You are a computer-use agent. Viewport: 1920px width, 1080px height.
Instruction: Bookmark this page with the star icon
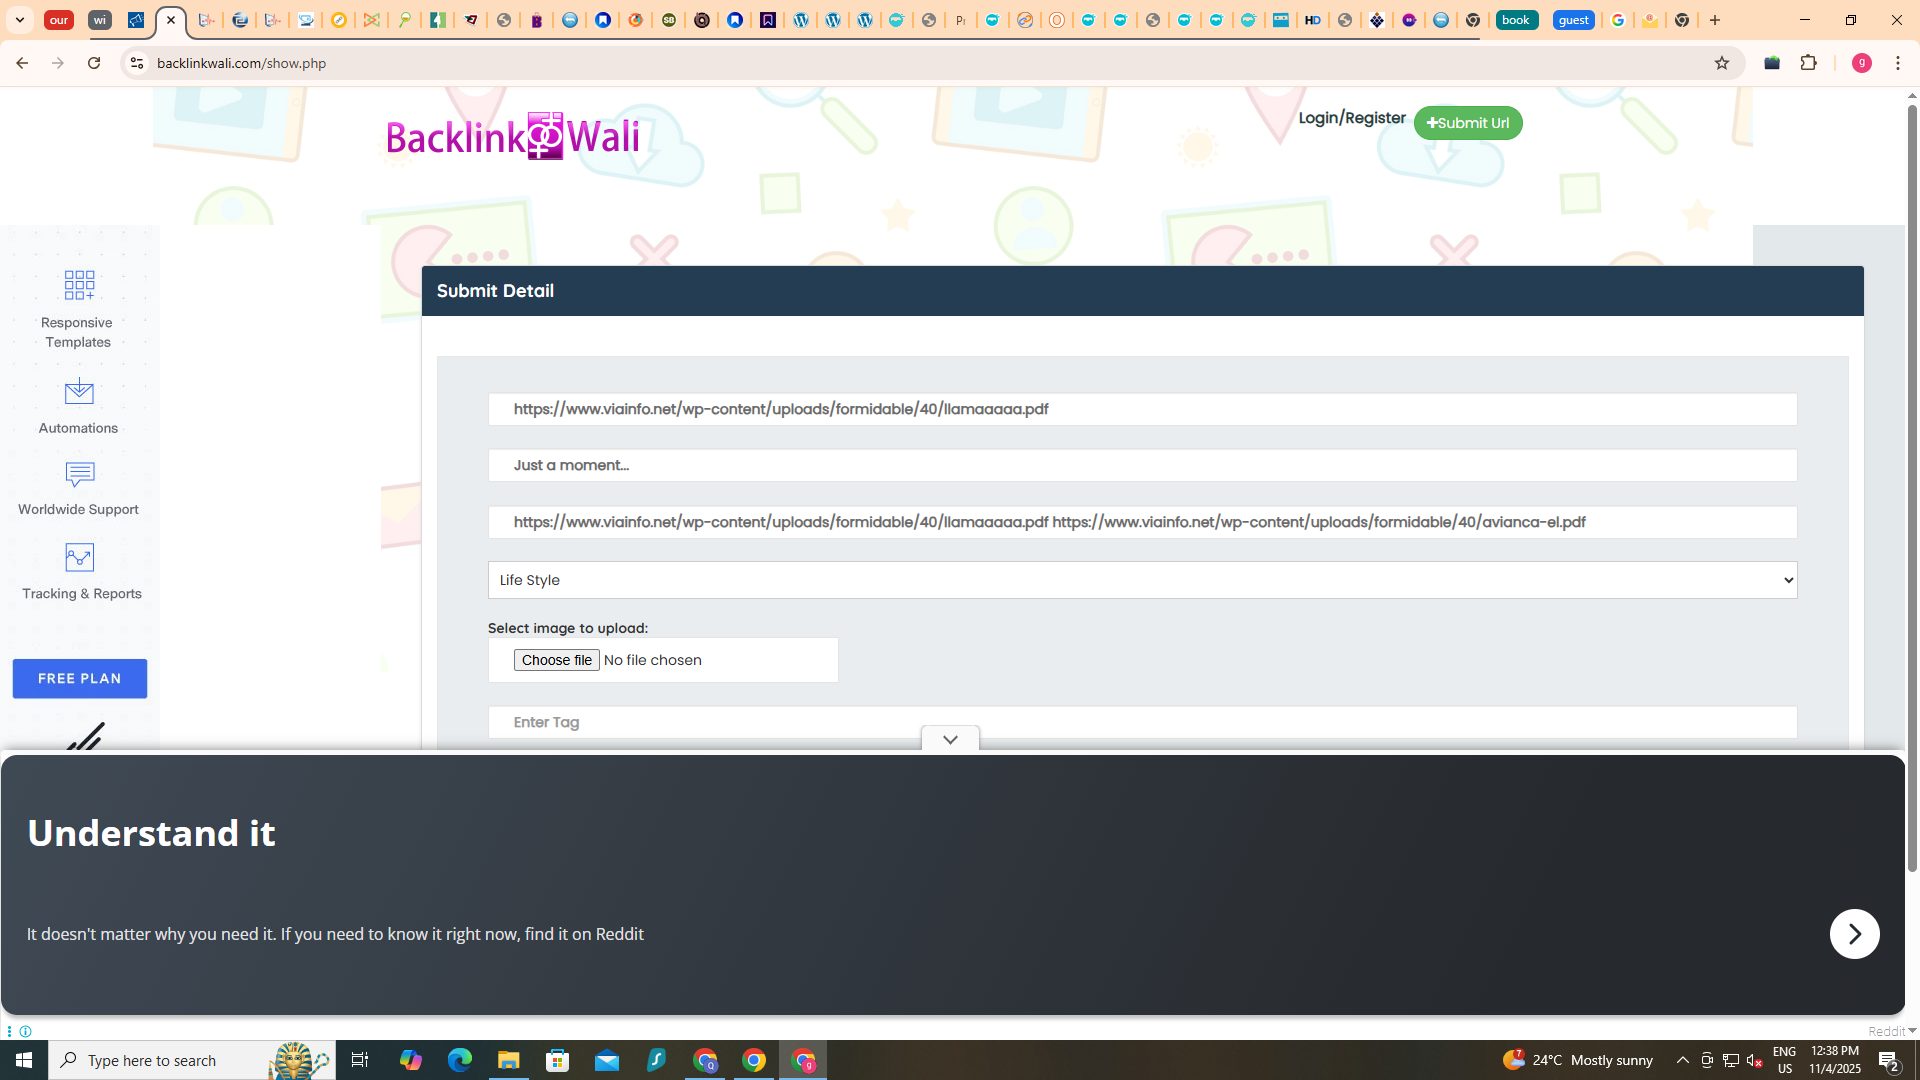point(1721,63)
